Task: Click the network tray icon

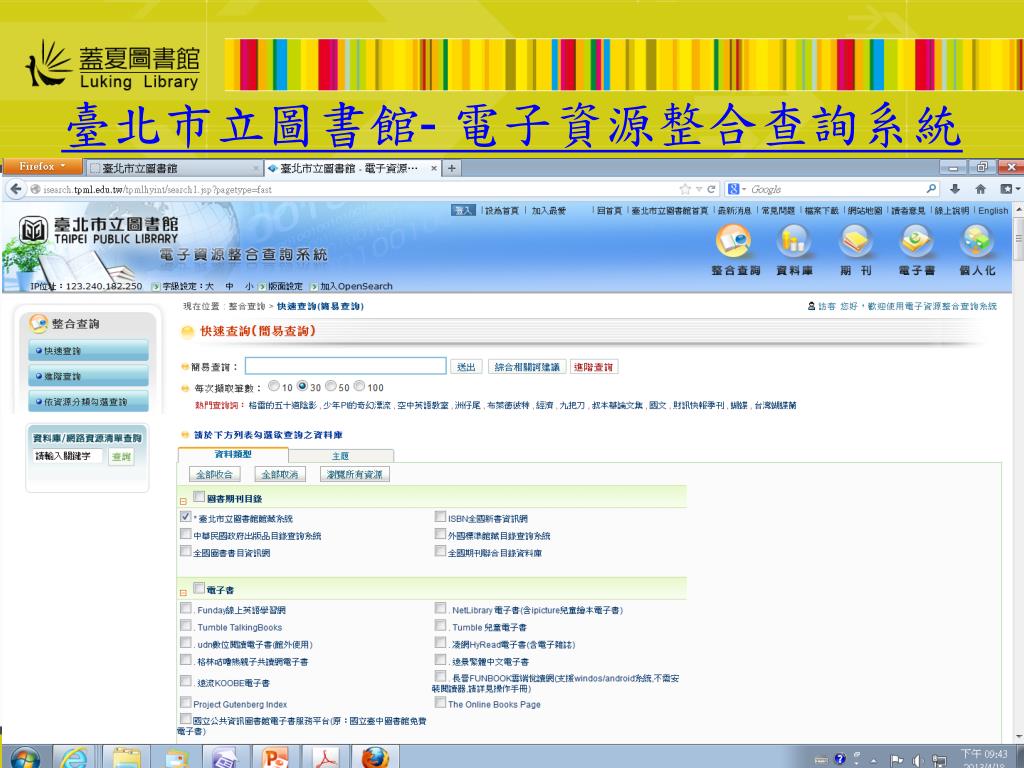Action: 939,760
